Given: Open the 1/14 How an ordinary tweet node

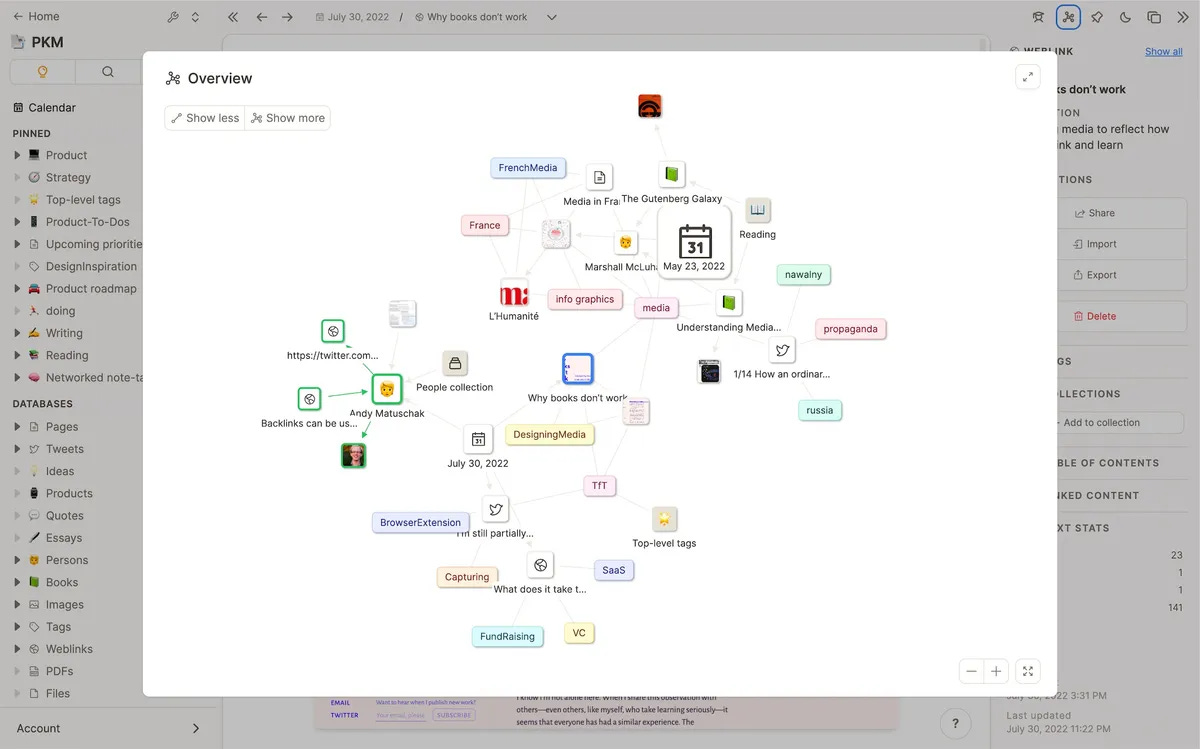Looking at the screenshot, I should (782, 350).
